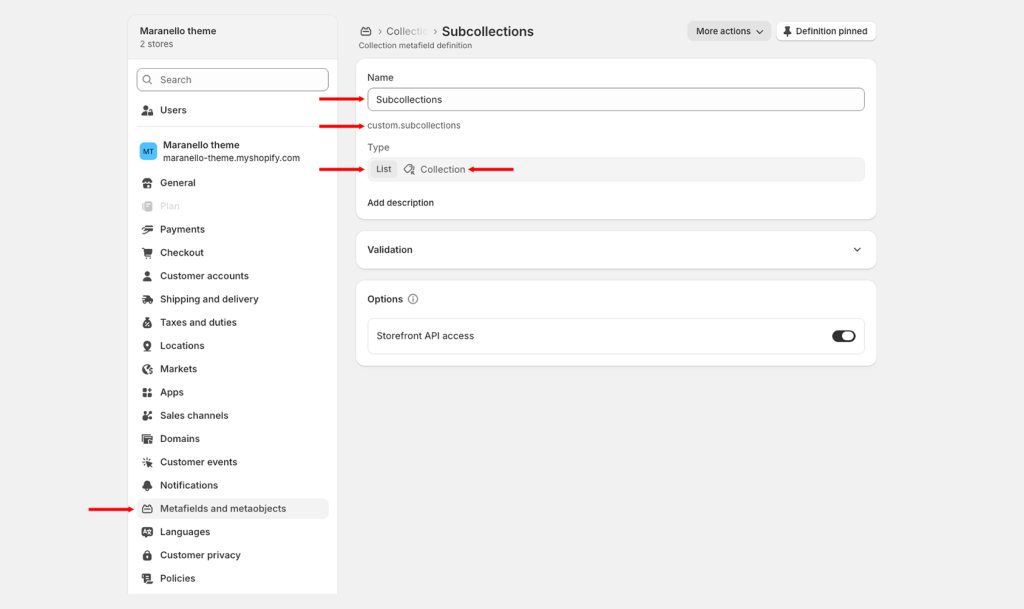Go back to Collections breadcrumb

coord(406,31)
